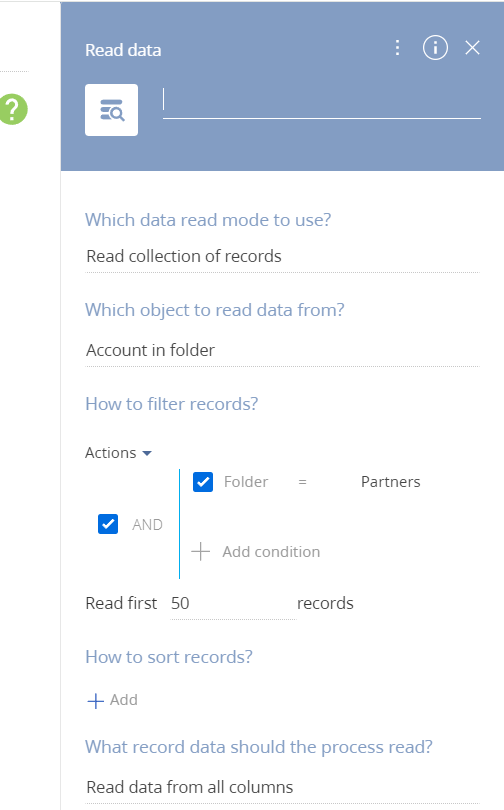This screenshot has height=810, width=504.
Task: Toggle the AND group checkbox
Action: [x=108, y=524]
